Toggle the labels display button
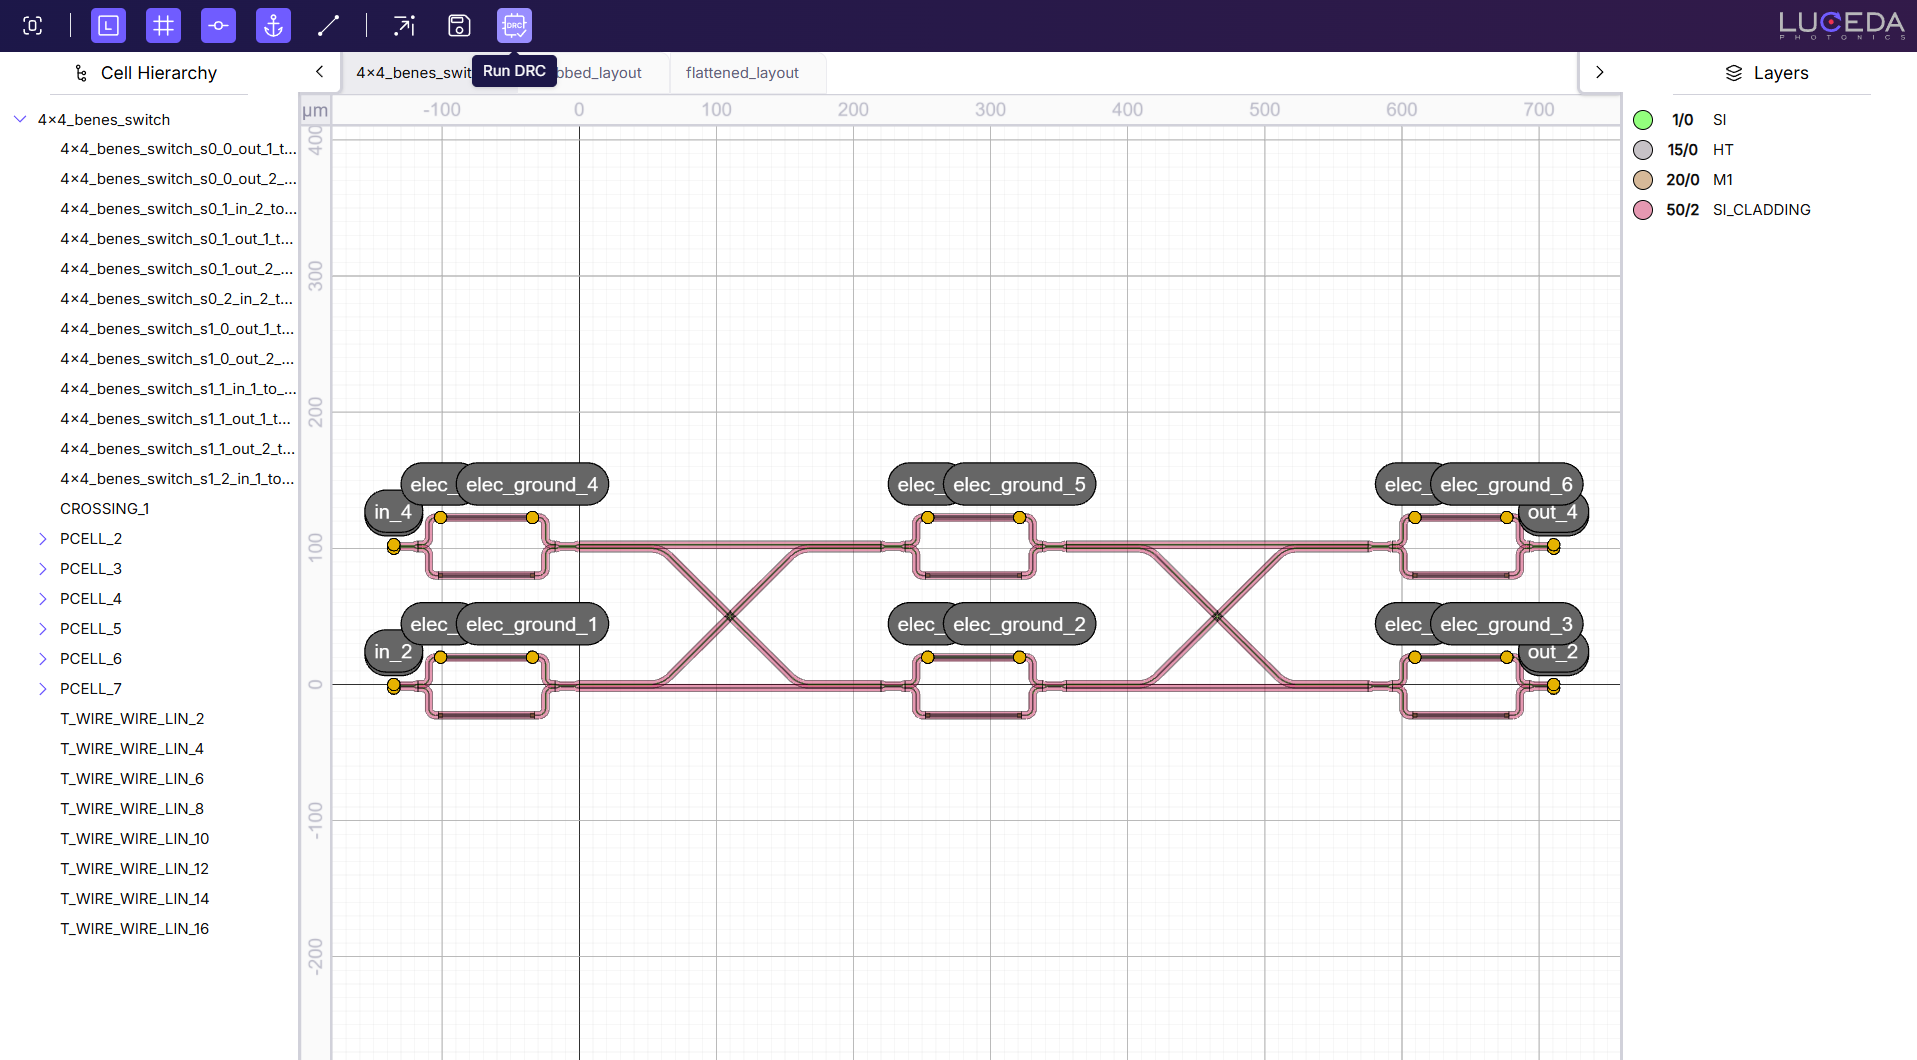 (108, 26)
